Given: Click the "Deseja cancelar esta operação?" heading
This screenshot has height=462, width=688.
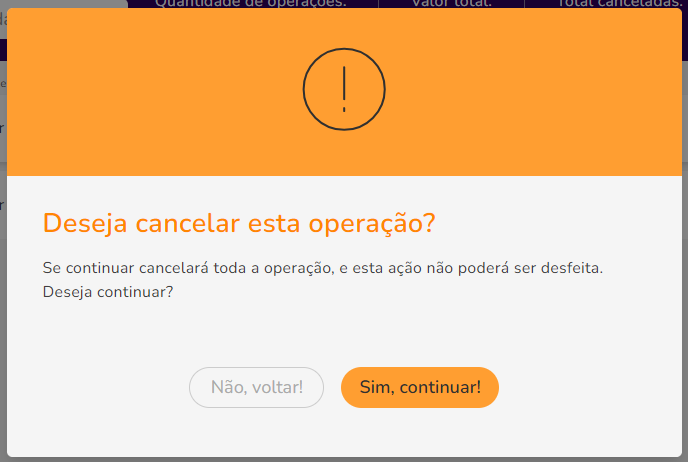Looking at the screenshot, I should coord(239,223).
